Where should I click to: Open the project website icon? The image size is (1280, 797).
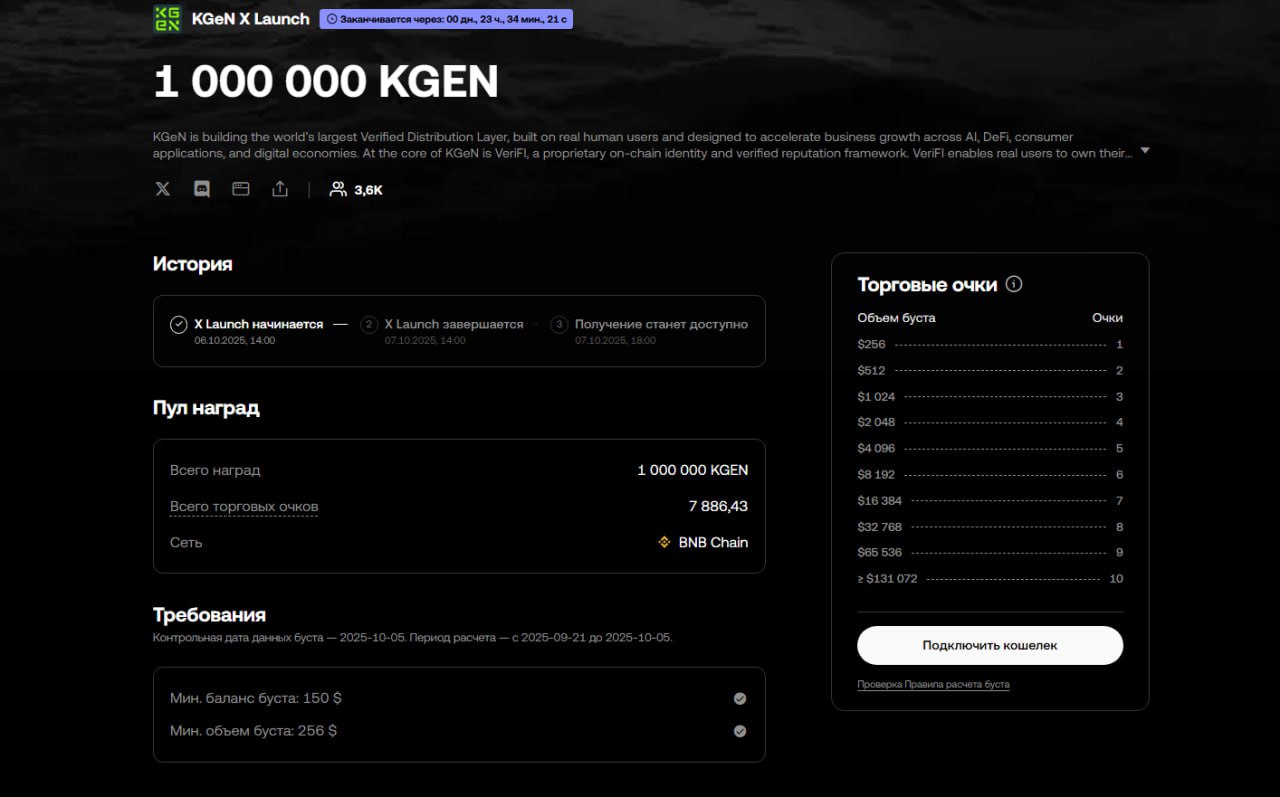pyautogui.click(x=241, y=189)
